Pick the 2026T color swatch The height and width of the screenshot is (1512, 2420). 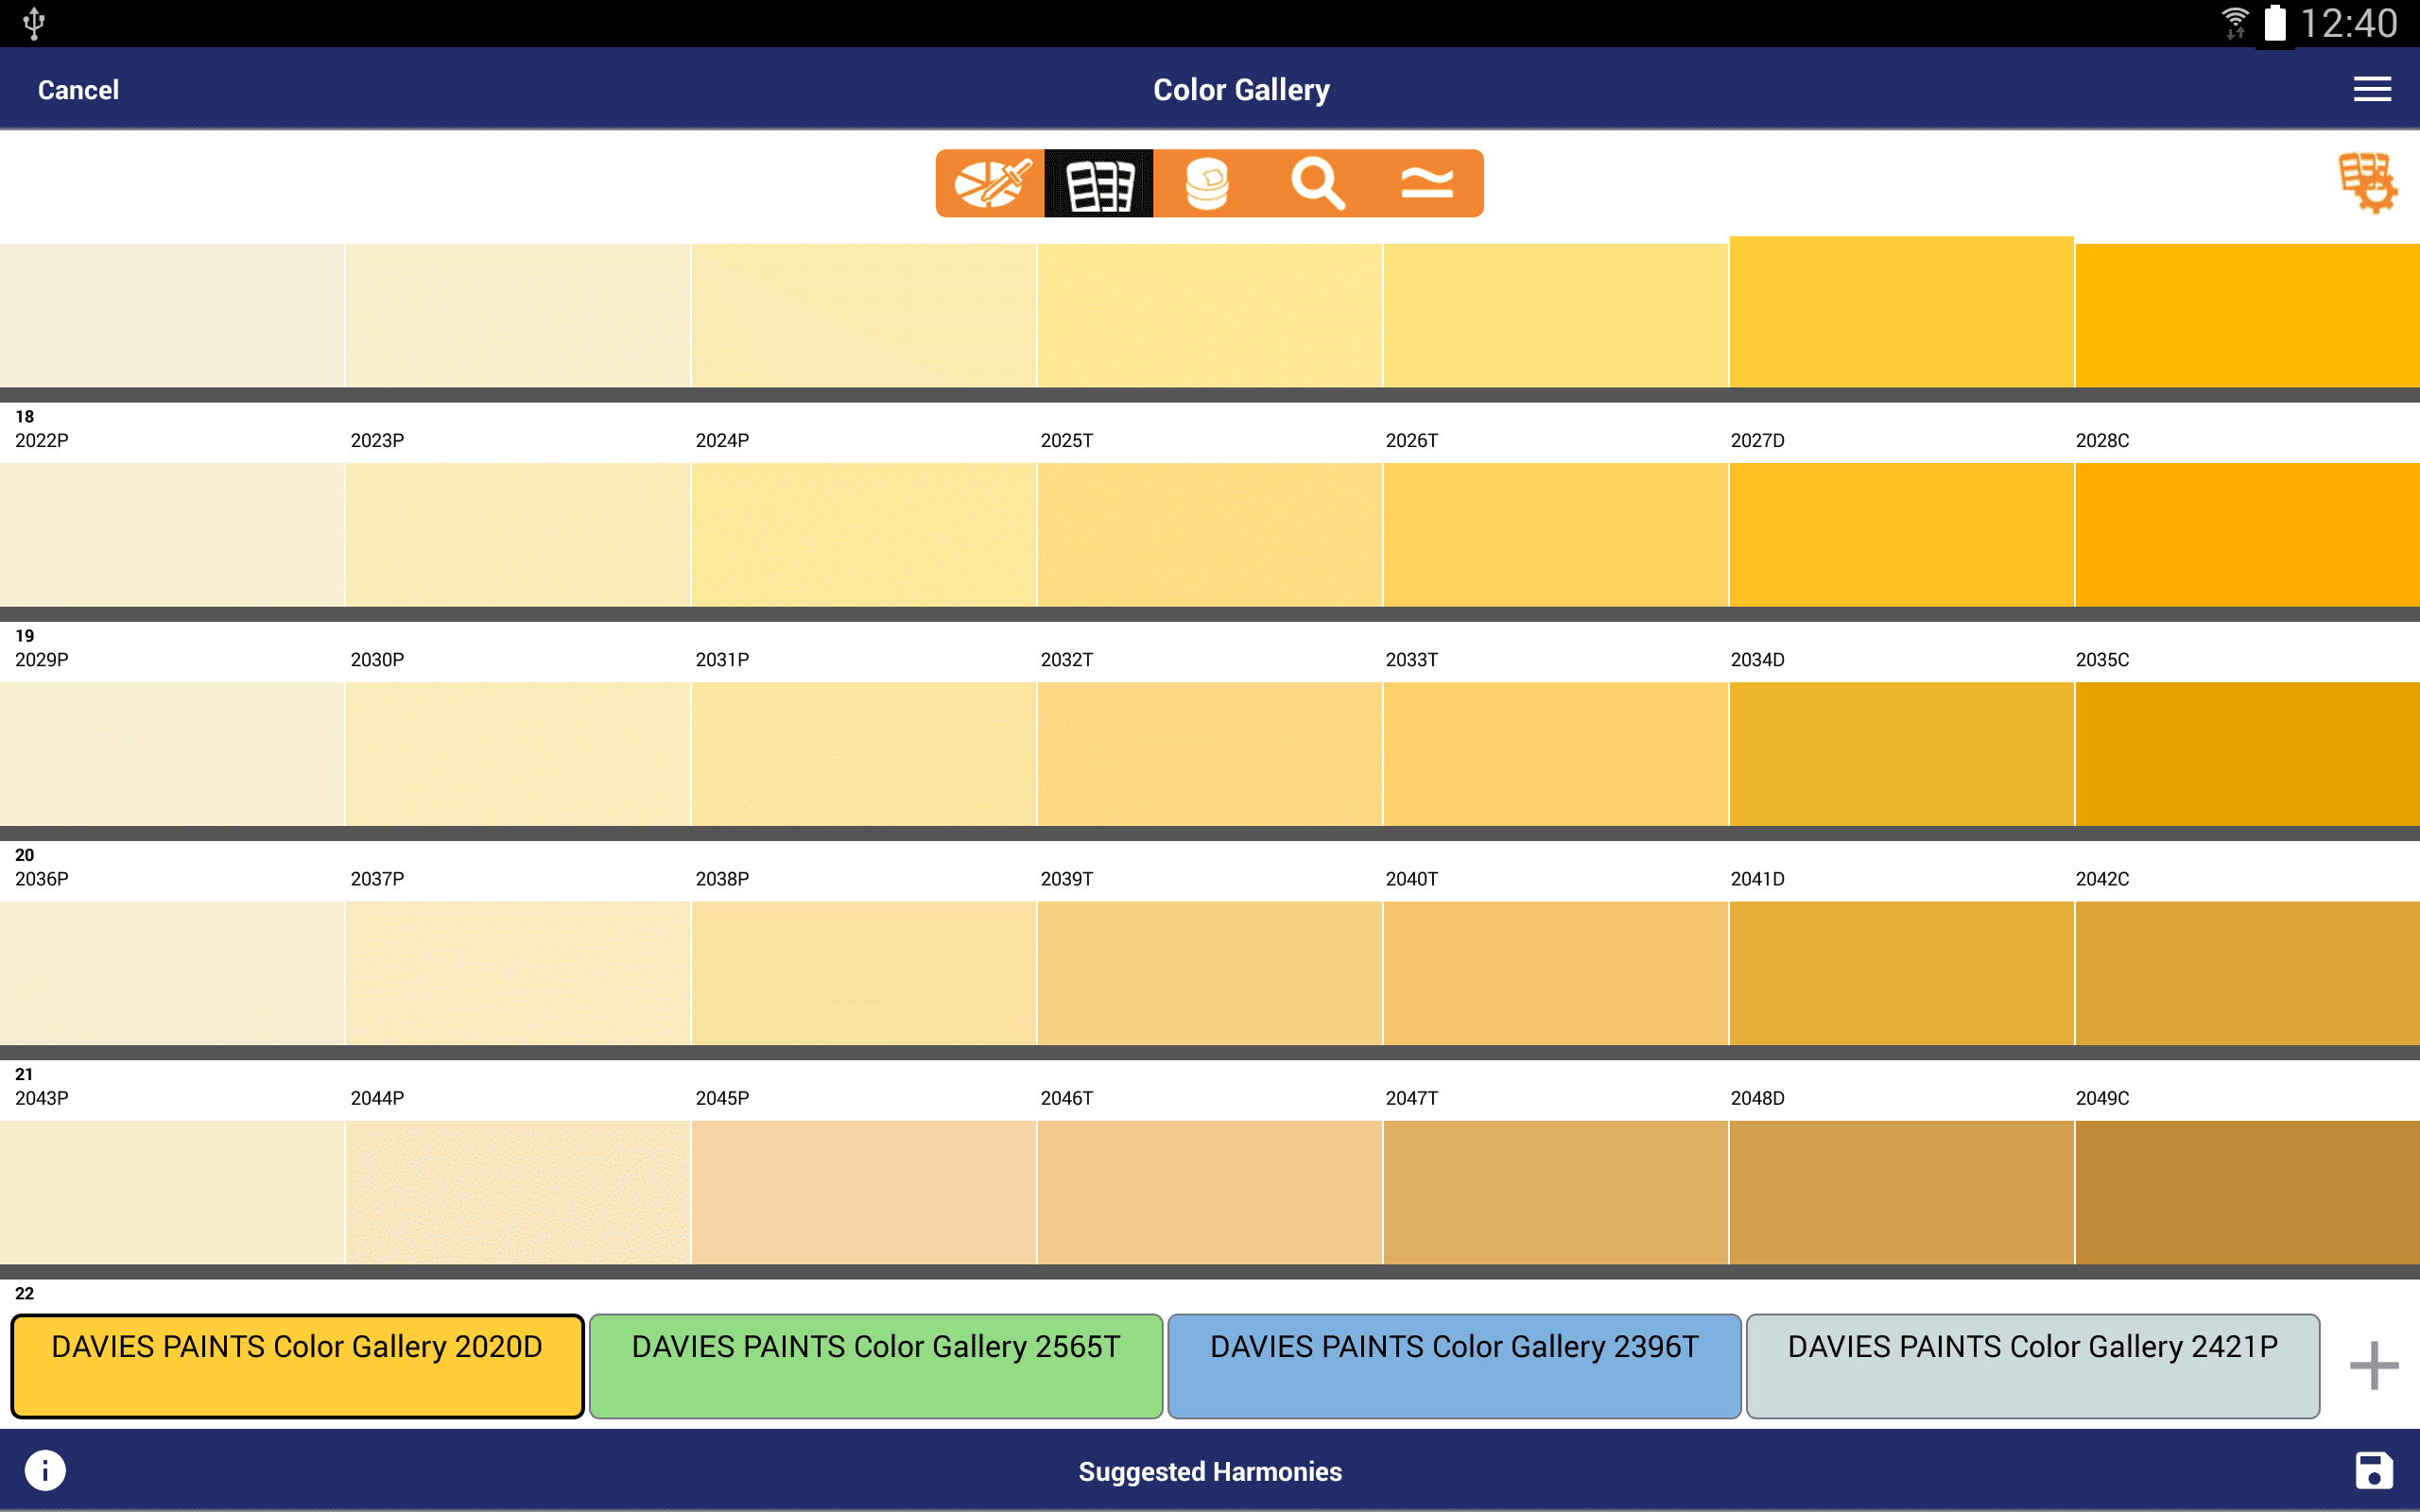pyautogui.click(x=1556, y=534)
